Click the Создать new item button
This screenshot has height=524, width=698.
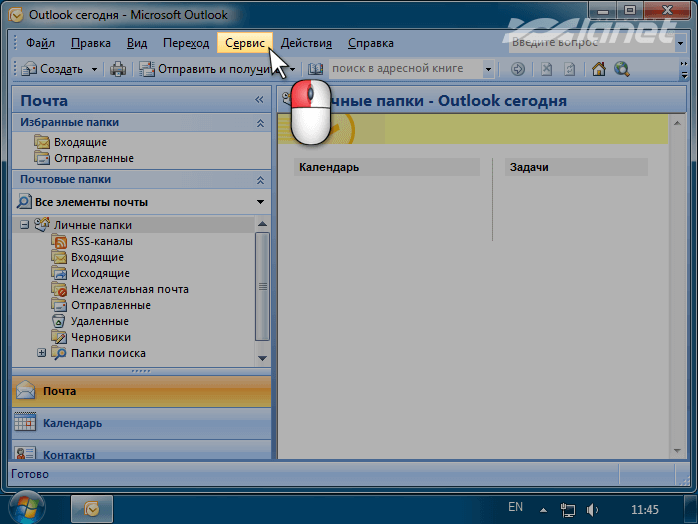[x=53, y=69]
